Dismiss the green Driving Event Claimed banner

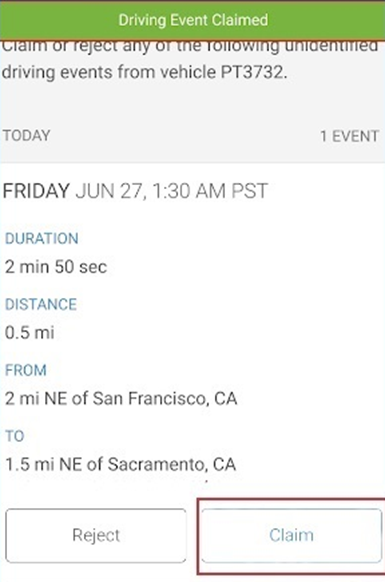(192, 20)
